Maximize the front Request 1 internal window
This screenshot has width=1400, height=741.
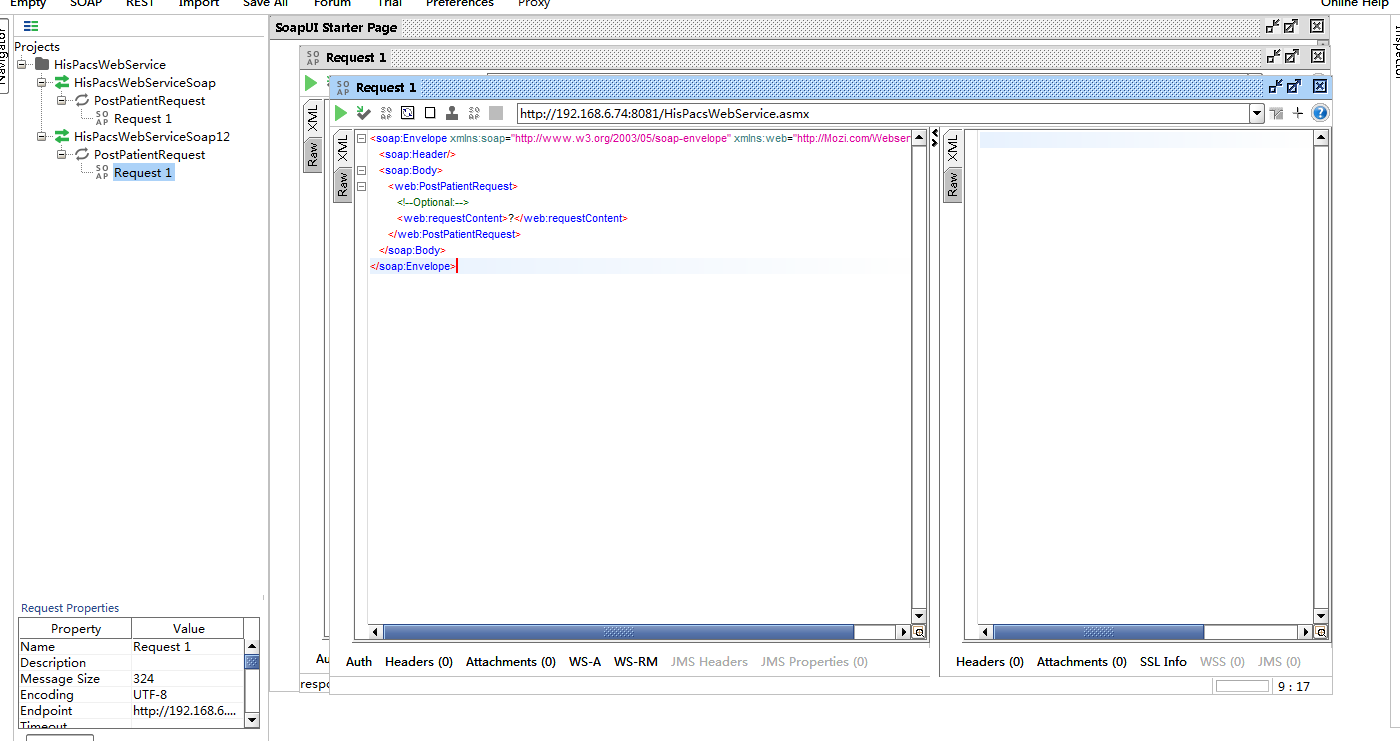[x=1293, y=87]
